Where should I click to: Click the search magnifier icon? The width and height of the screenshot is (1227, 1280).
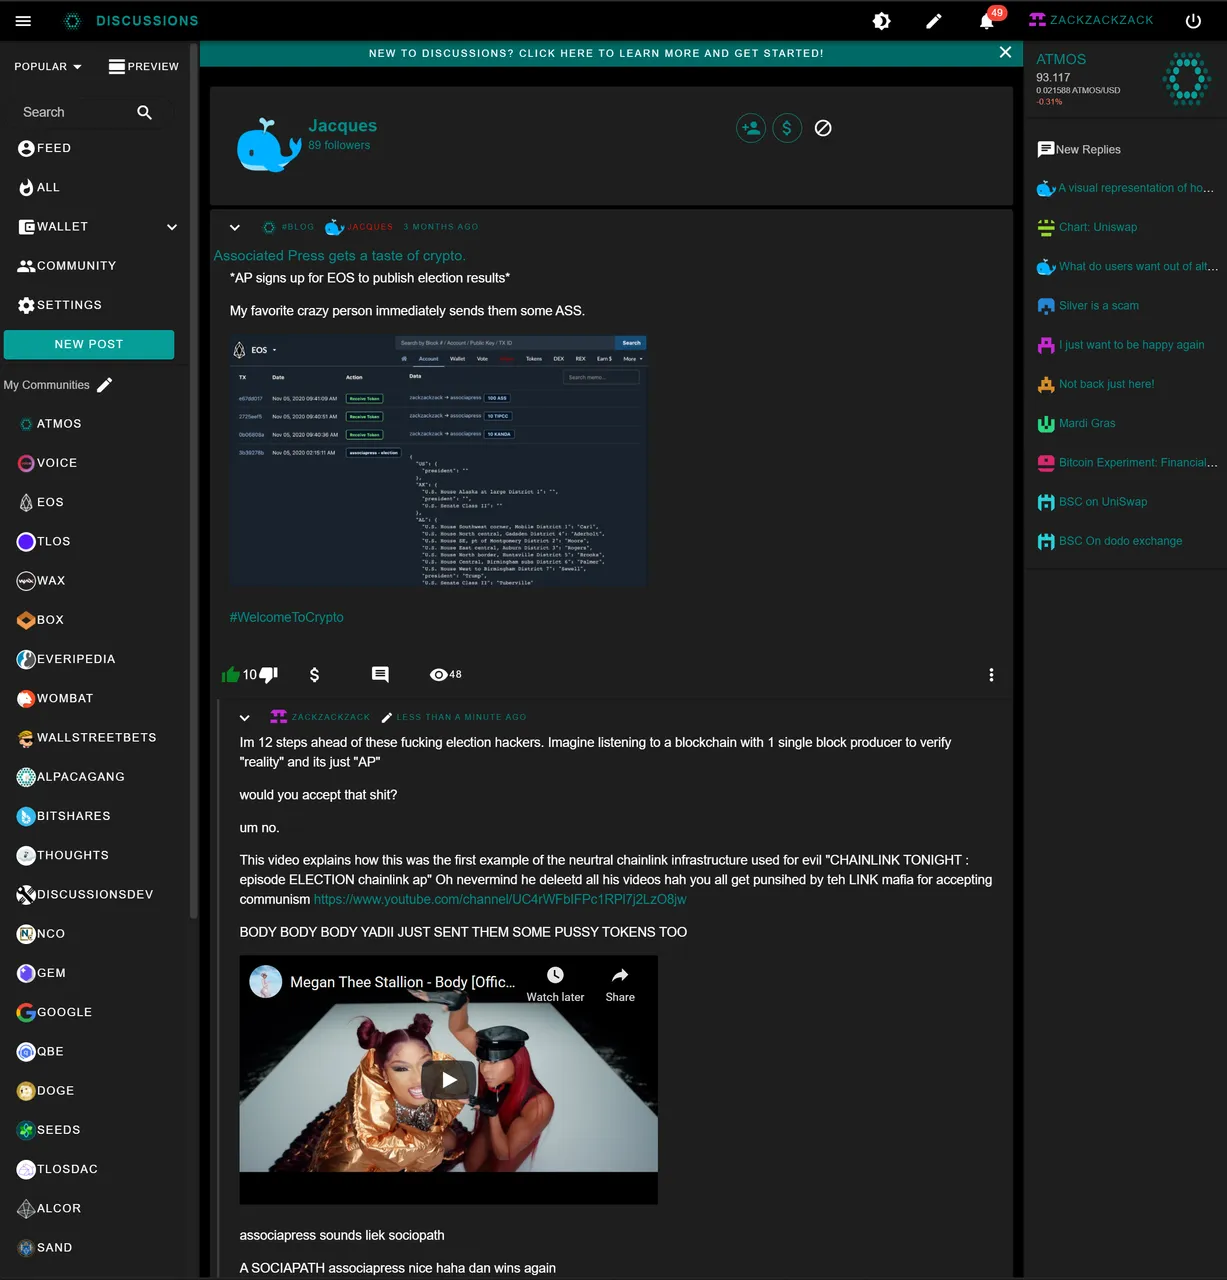[145, 112]
